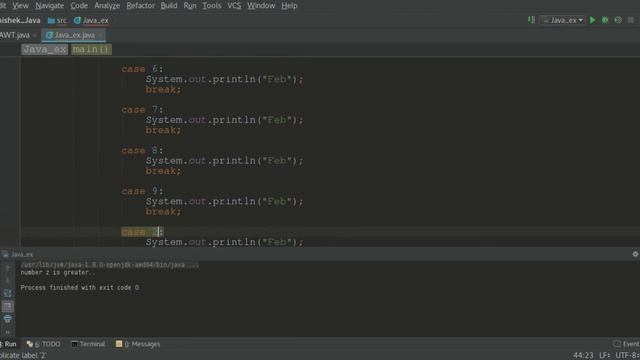Image resolution: width=640 pixels, height=360 pixels.
Task: Close the Java_ex.java editor tab
Action: point(101,36)
